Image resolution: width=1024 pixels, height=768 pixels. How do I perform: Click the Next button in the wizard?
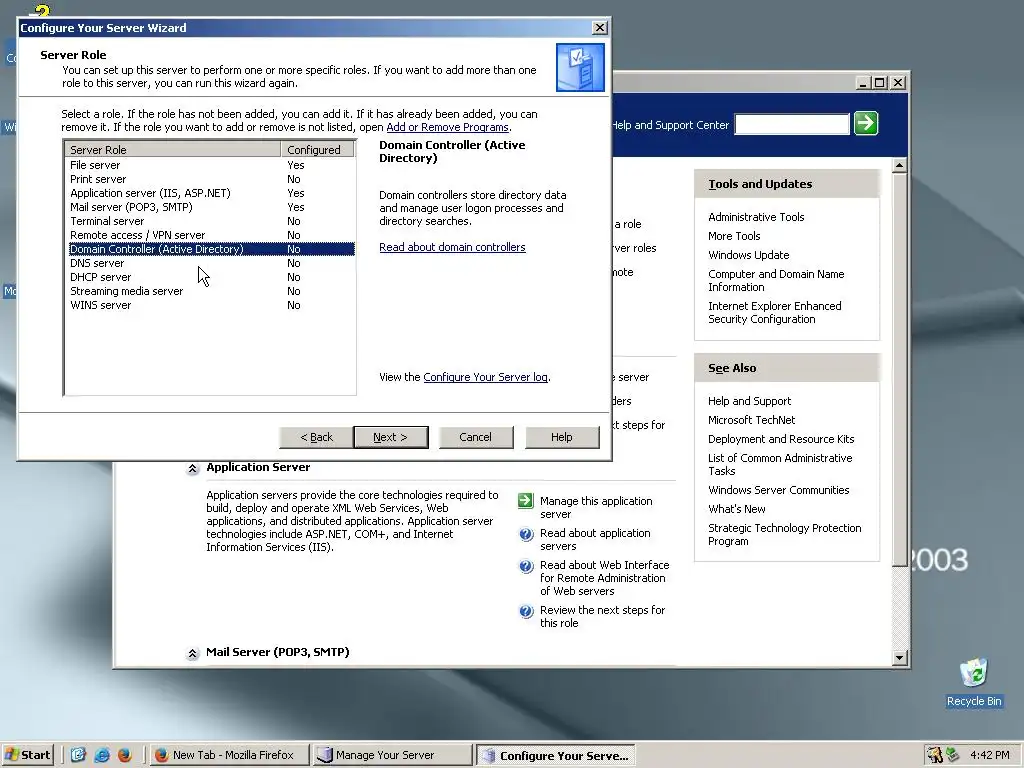click(391, 437)
